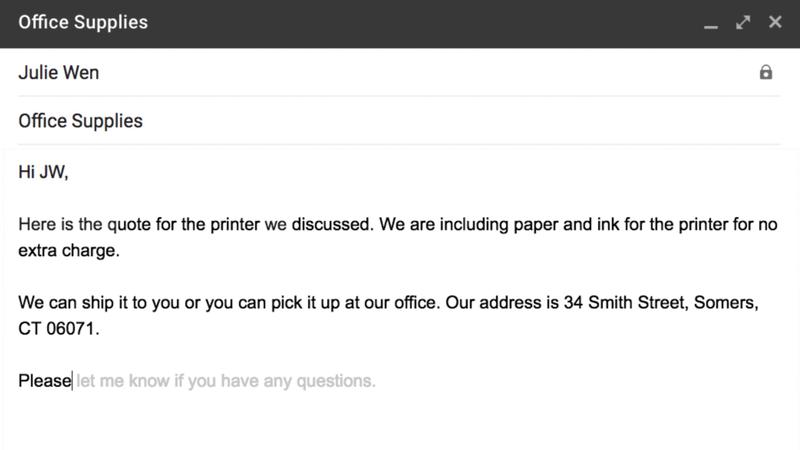The height and width of the screenshot is (450, 800).
Task: Click the lock icon beside Julie Wen
Action: click(x=766, y=72)
